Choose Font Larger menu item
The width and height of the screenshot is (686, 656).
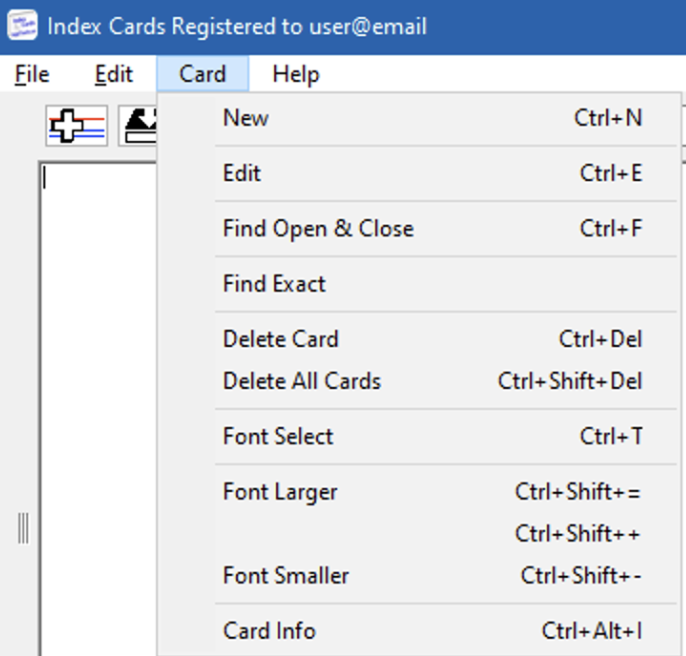419,492
